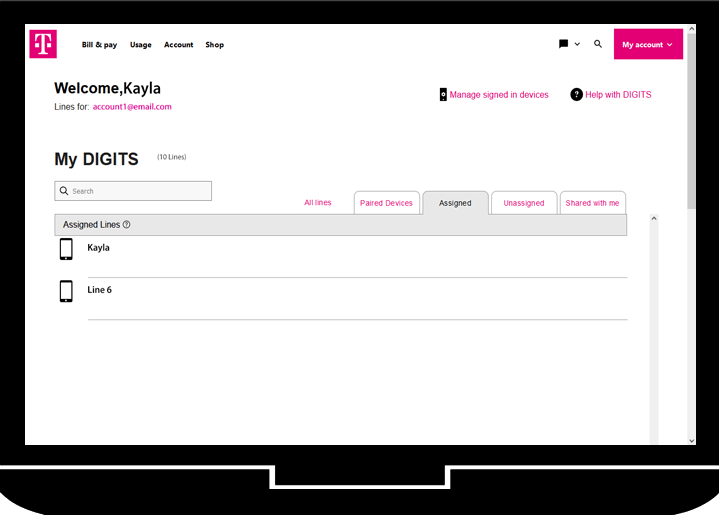This screenshot has height=515, width=719.
Task: Click the Manage signed in devices link
Action: pyautogui.click(x=499, y=95)
